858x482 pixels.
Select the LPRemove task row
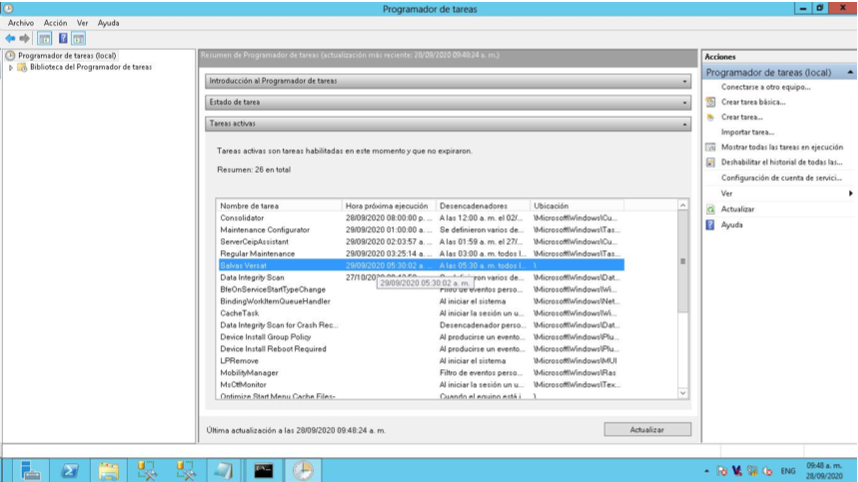(420, 361)
